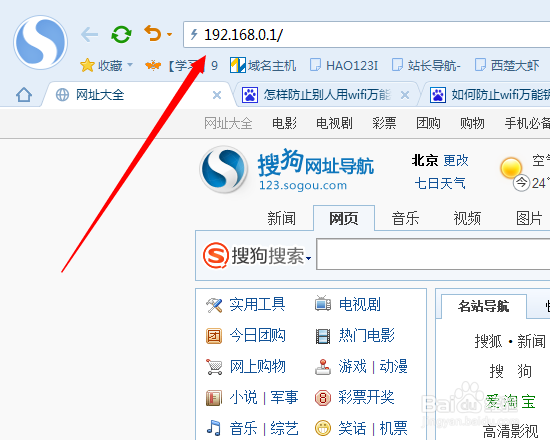Select the 音乐 search tab
550x440 pixels.
[x=405, y=218]
